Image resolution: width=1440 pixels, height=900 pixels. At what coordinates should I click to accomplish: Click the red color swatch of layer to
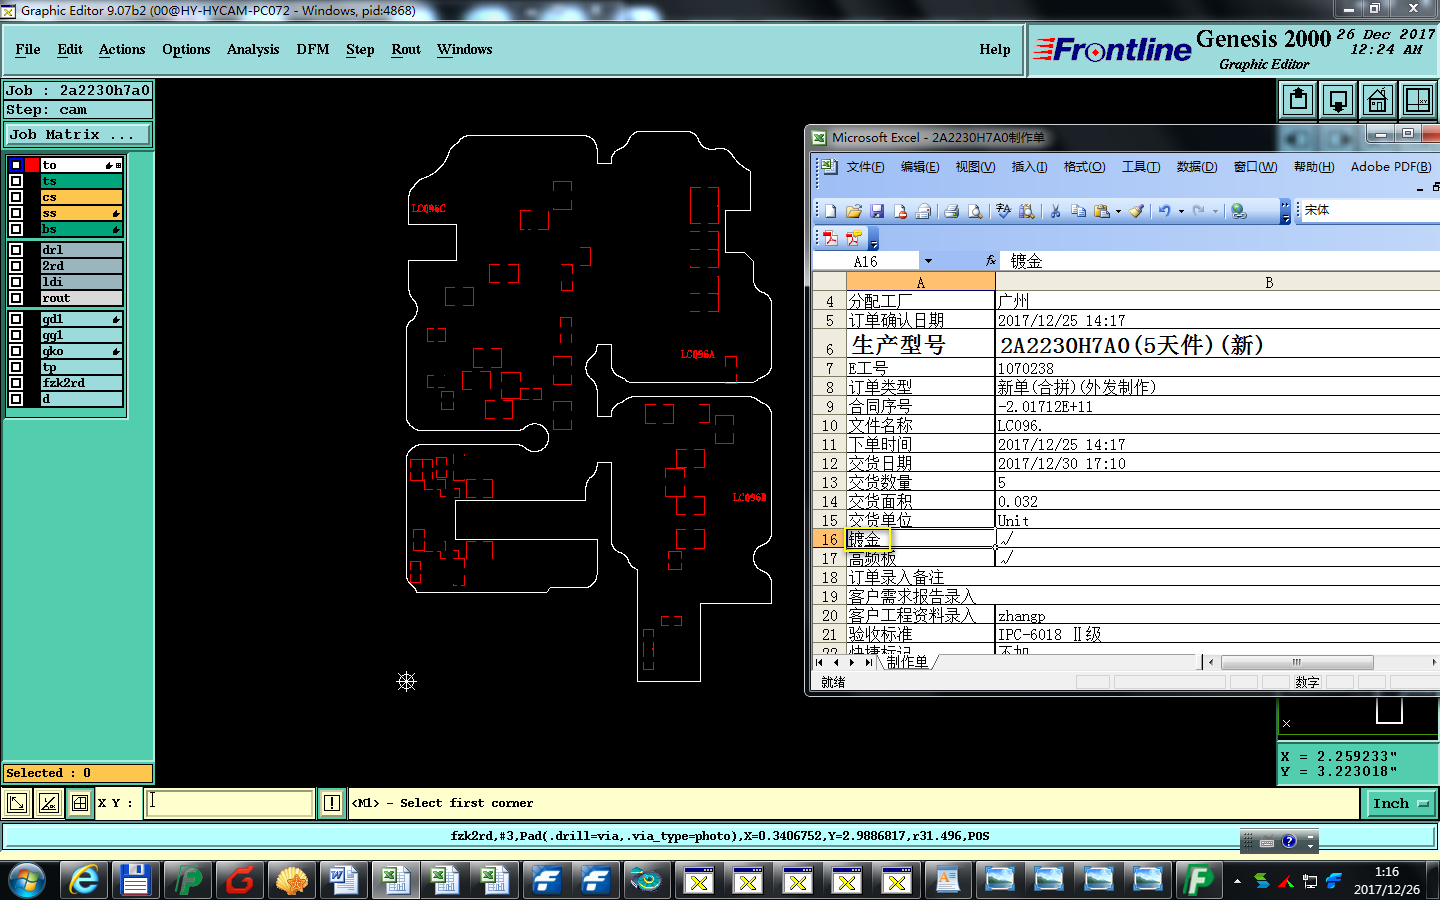tap(32, 165)
